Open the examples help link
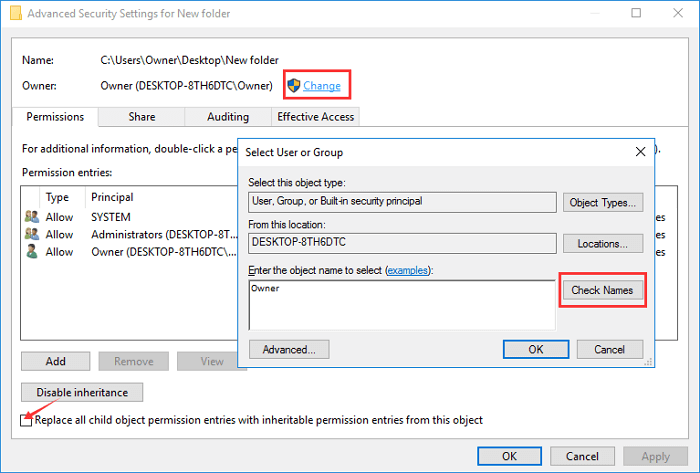700x473 pixels. coord(407,270)
